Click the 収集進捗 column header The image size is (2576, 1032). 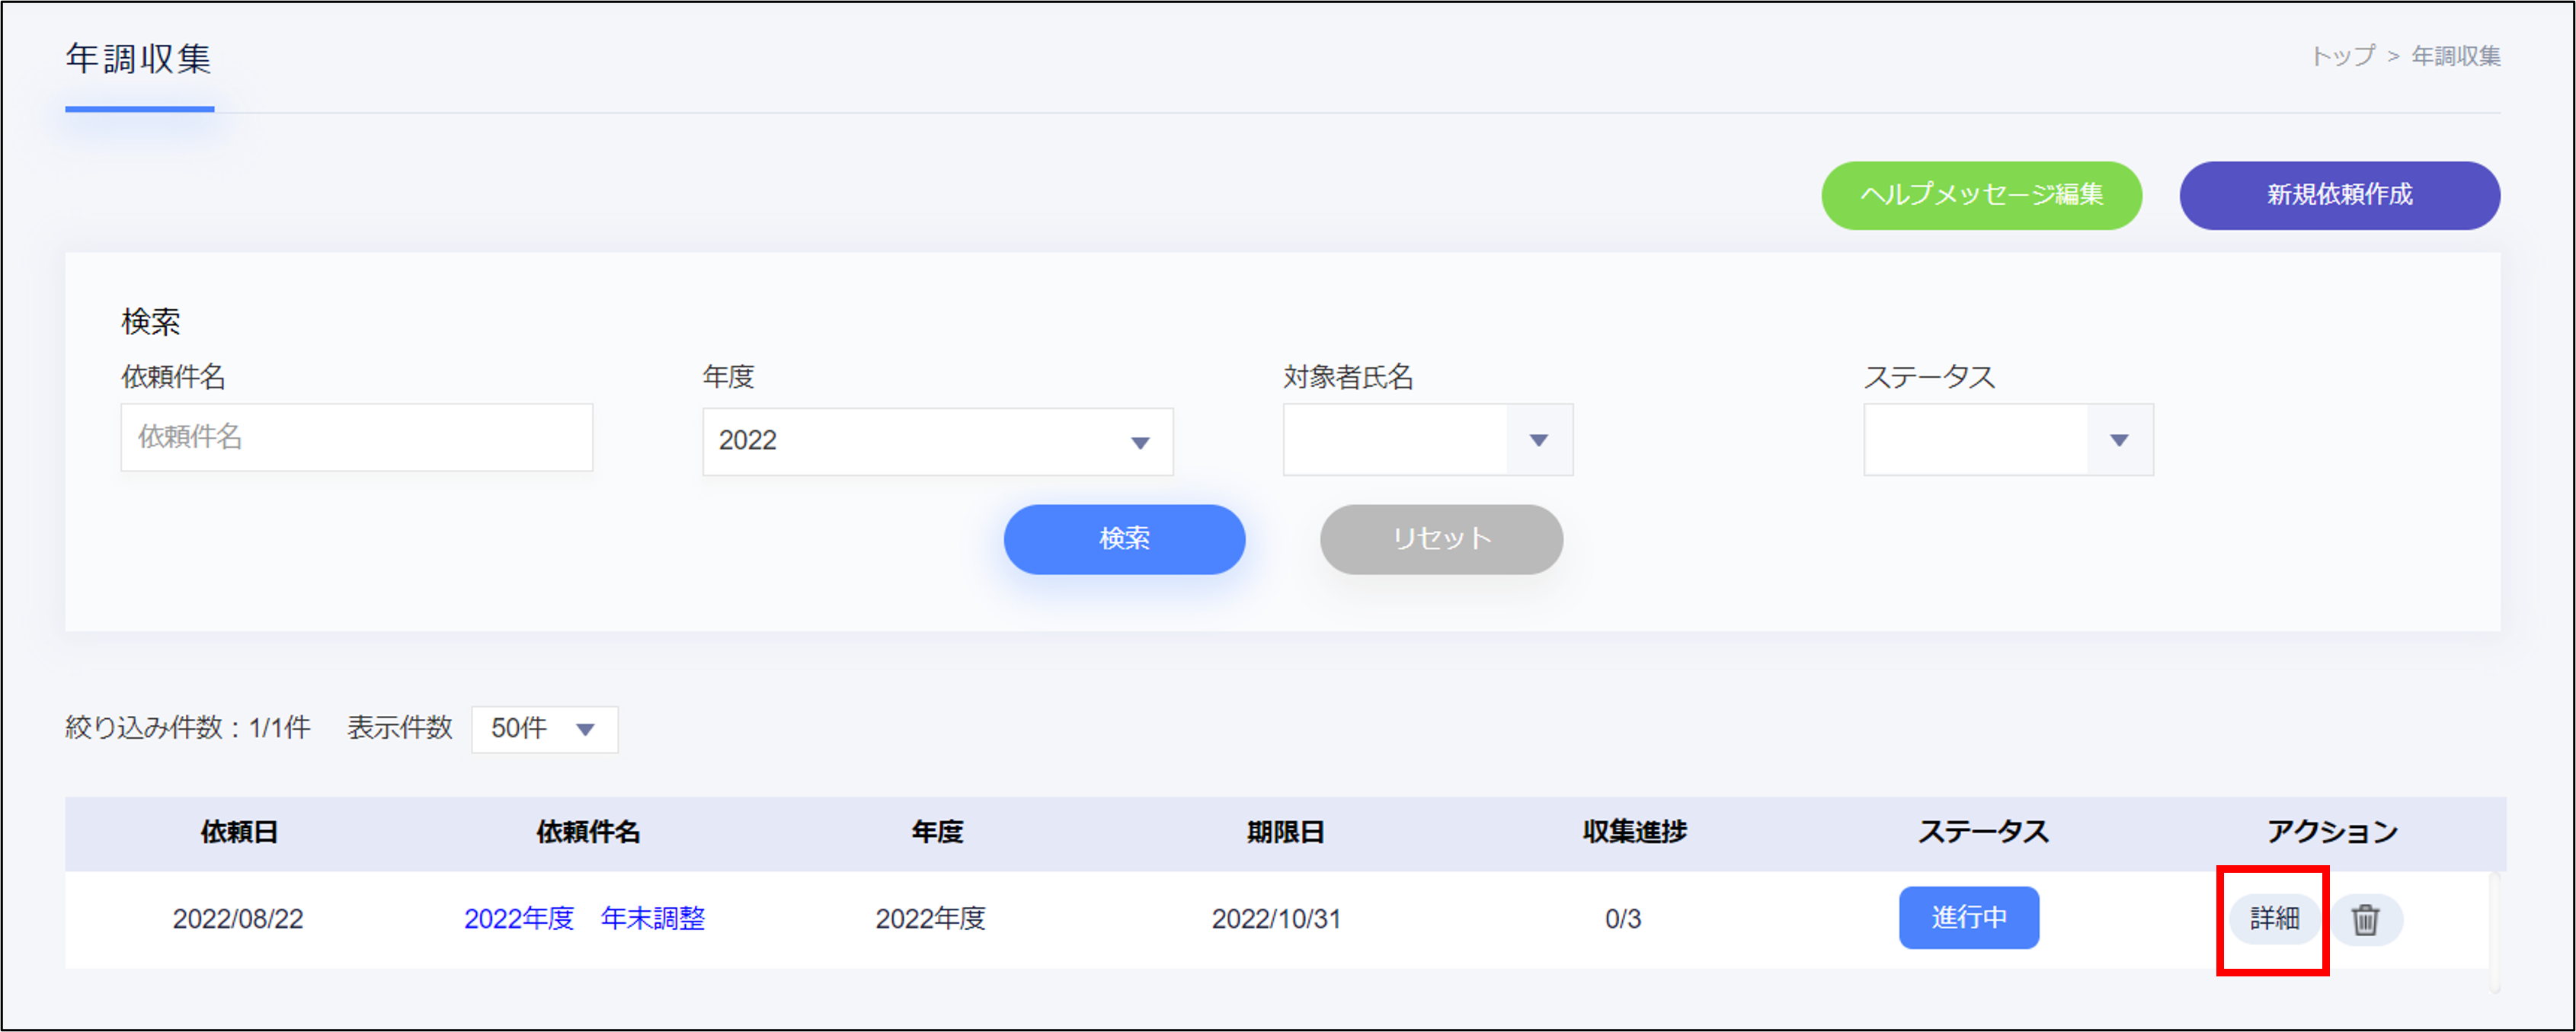click(1634, 832)
